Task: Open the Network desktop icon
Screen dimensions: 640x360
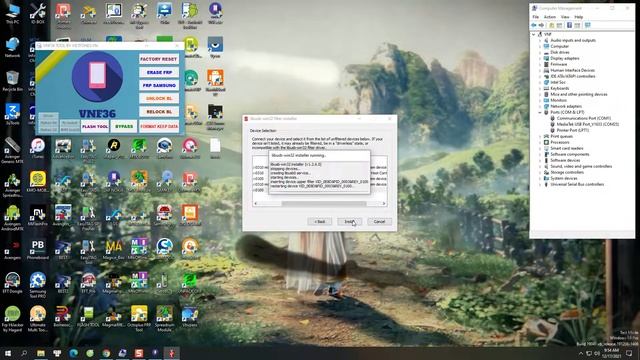Action: tap(12, 47)
